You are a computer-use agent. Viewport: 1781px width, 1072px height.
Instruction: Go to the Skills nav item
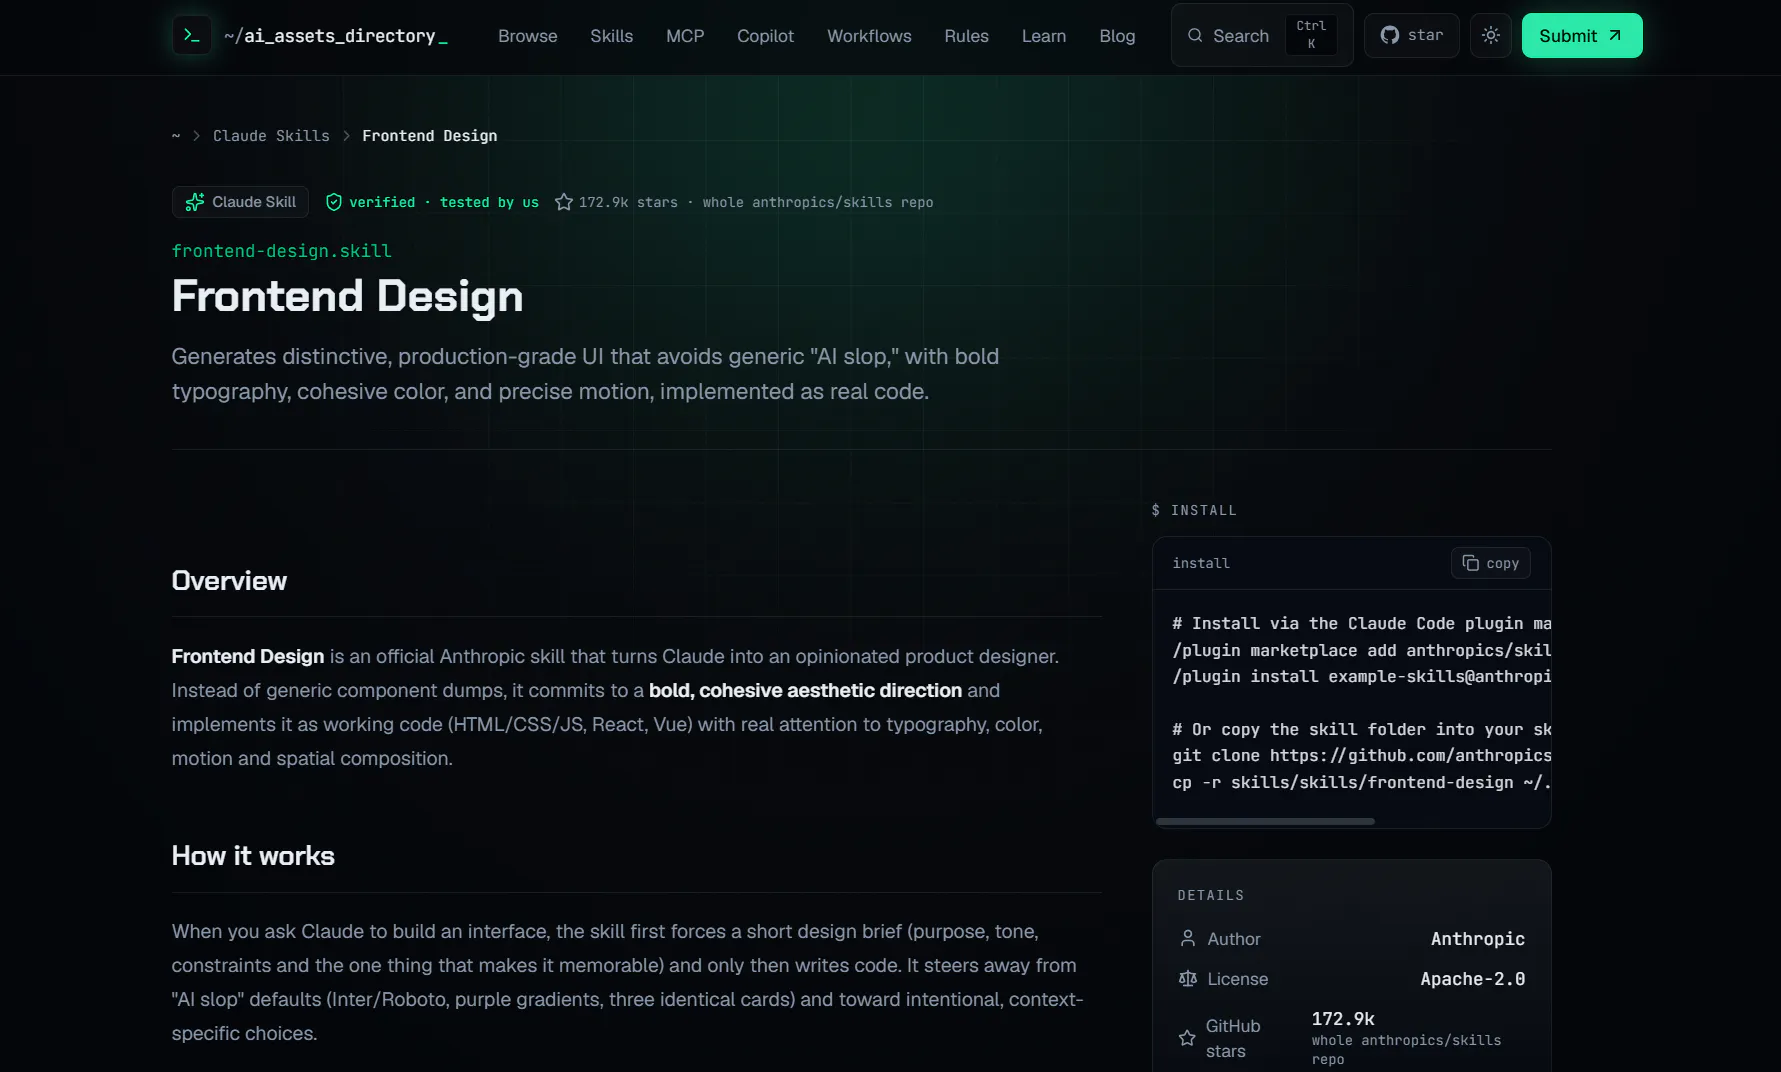click(x=611, y=36)
